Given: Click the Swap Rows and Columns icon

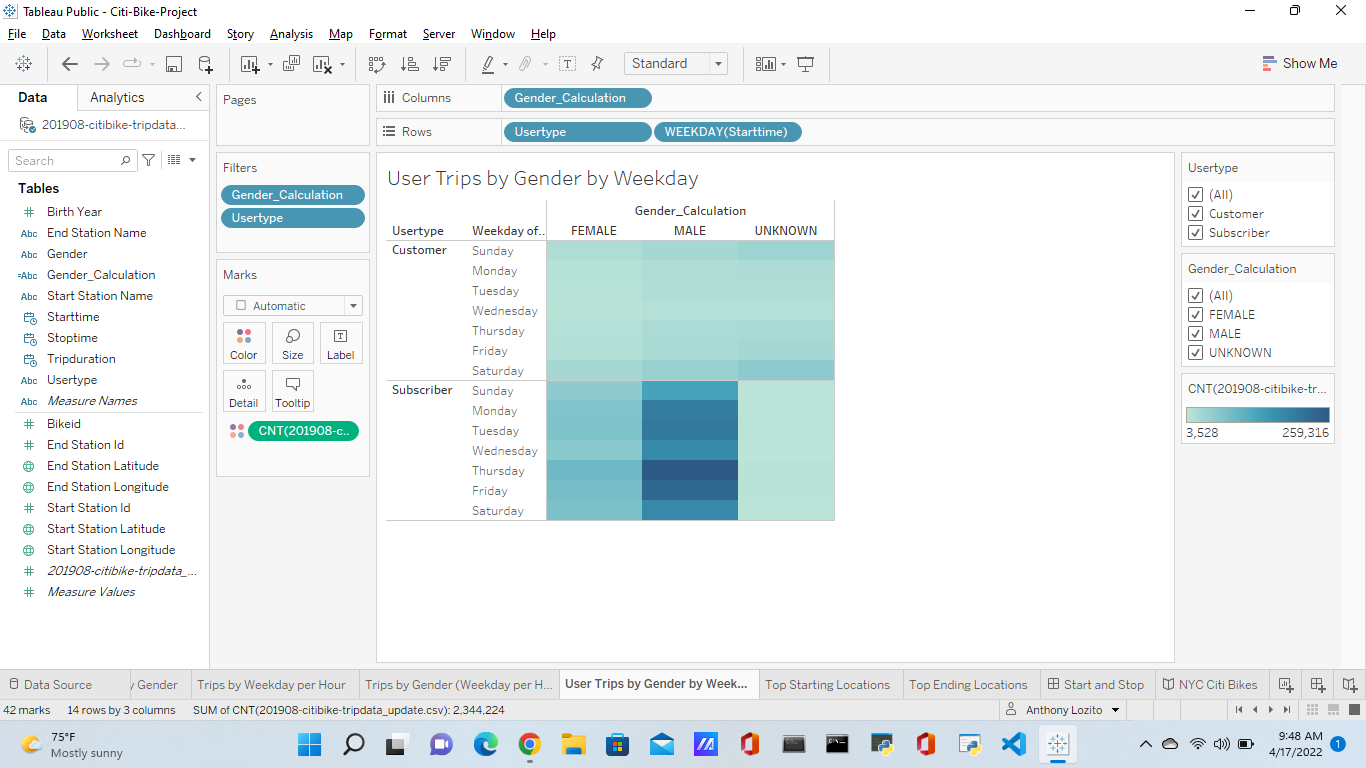Looking at the screenshot, I should [x=377, y=64].
